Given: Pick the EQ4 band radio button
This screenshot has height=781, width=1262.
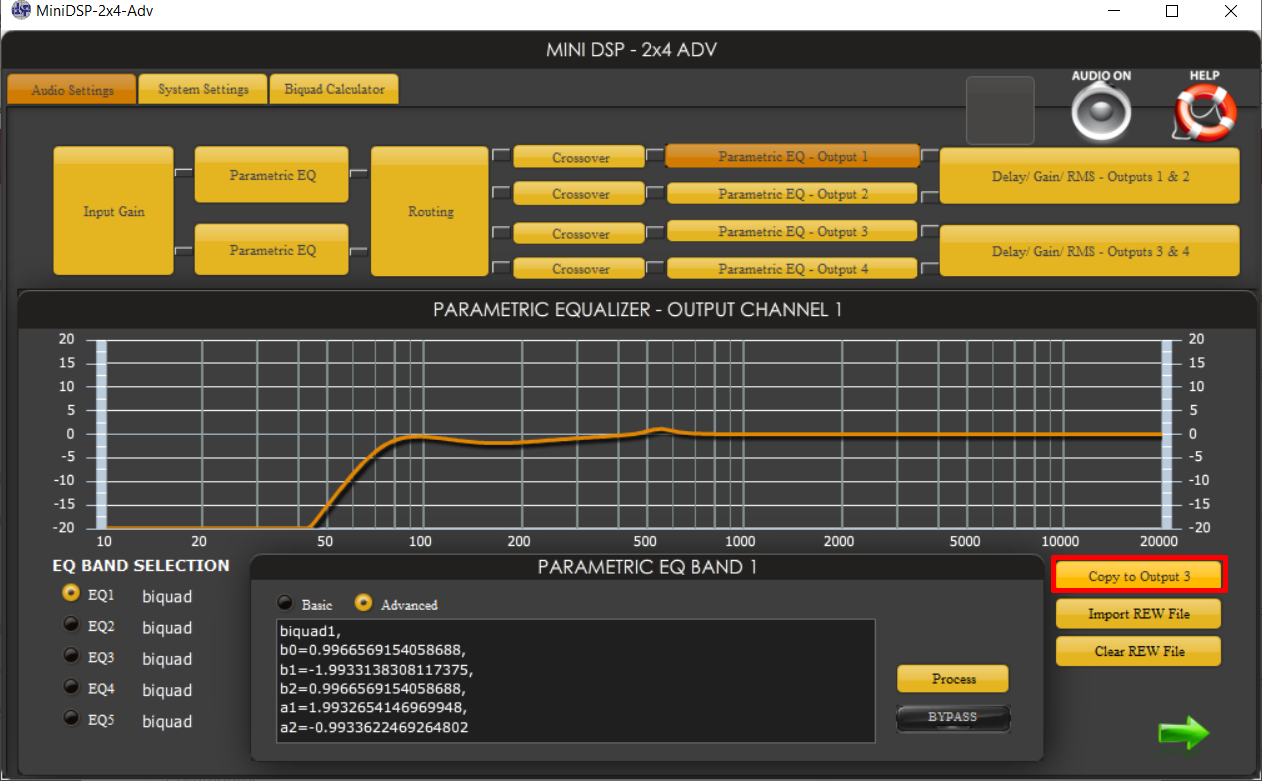Looking at the screenshot, I should 71,688.
